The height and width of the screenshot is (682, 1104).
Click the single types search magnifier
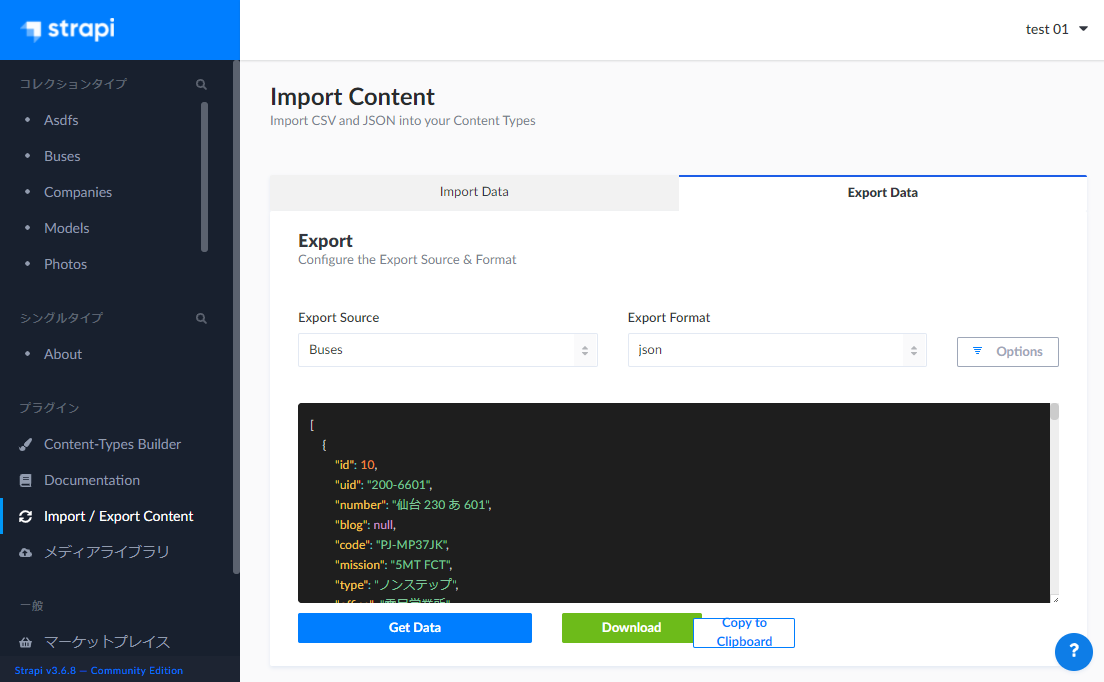(201, 317)
